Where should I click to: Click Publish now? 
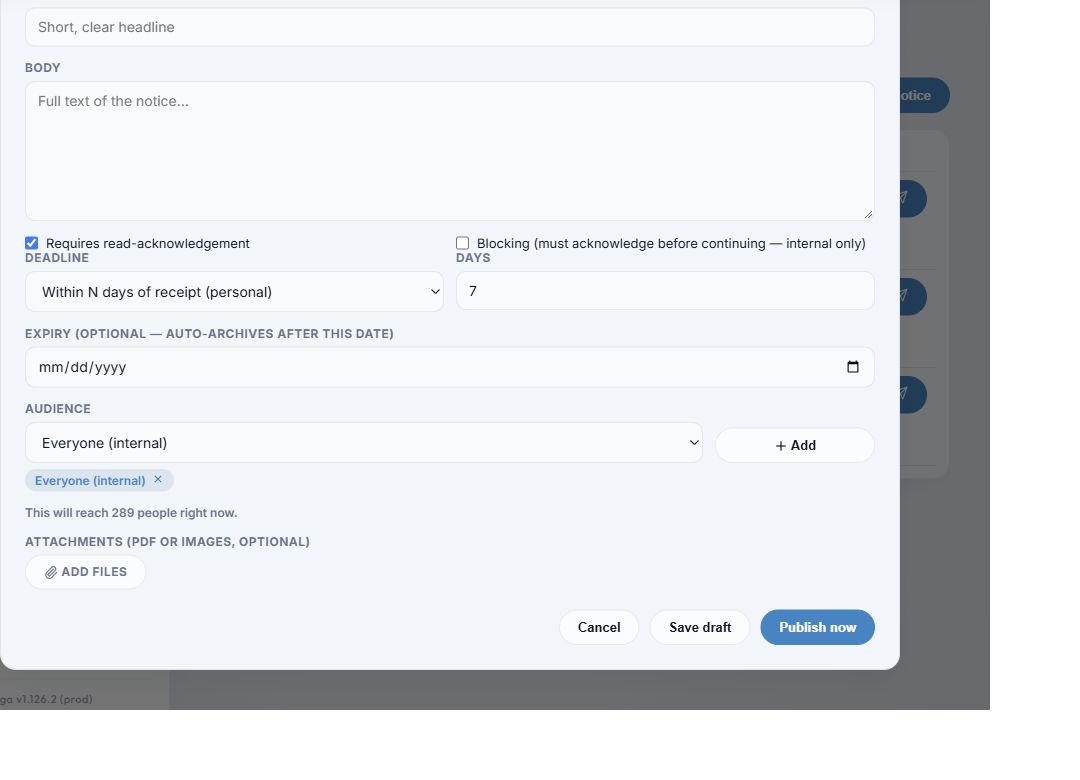pyautogui.click(x=818, y=627)
